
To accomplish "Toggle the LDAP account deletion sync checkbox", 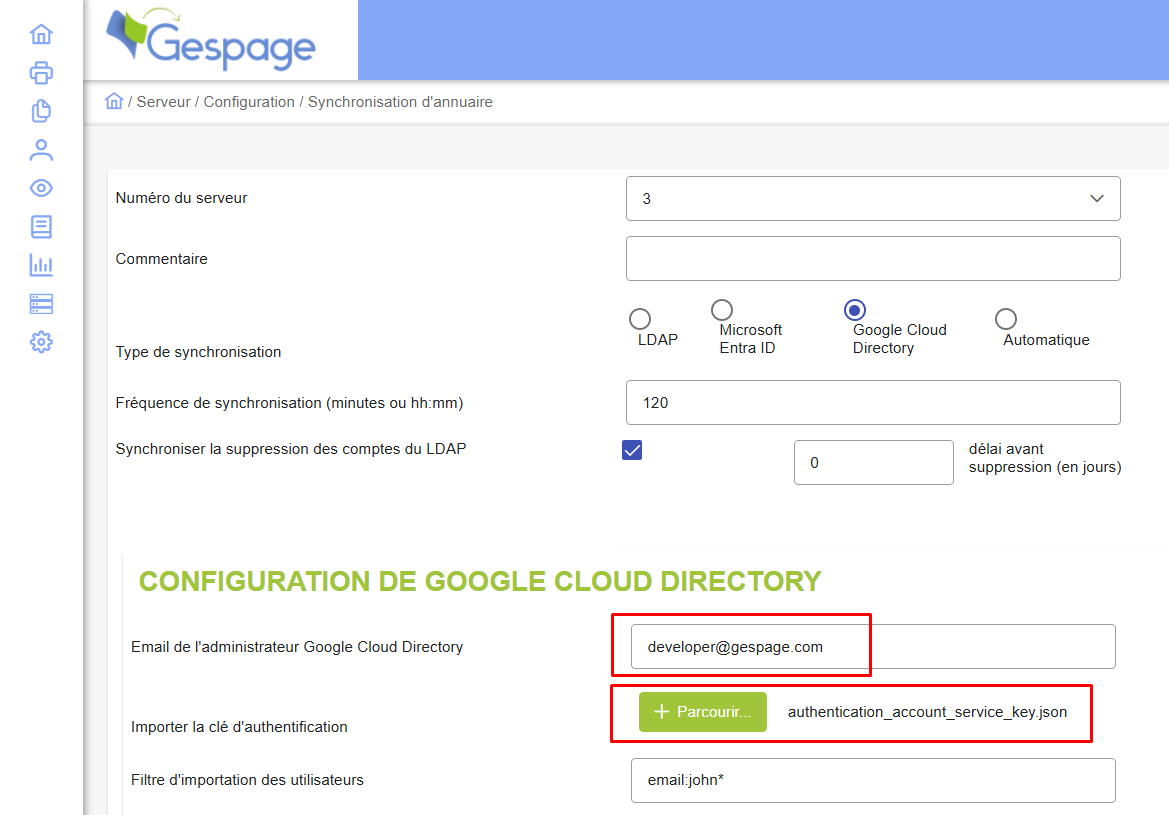I will (632, 450).
